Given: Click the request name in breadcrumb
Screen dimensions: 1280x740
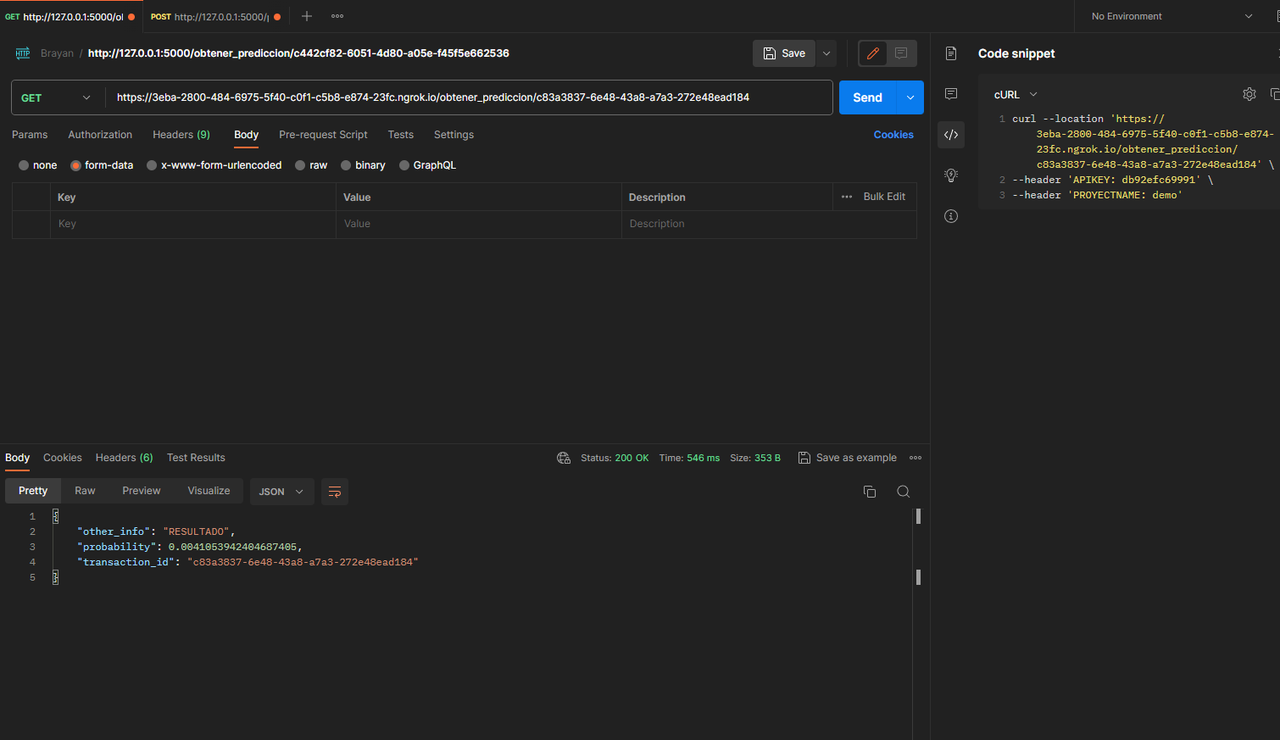Looking at the screenshot, I should pyautogui.click(x=299, y=53).
